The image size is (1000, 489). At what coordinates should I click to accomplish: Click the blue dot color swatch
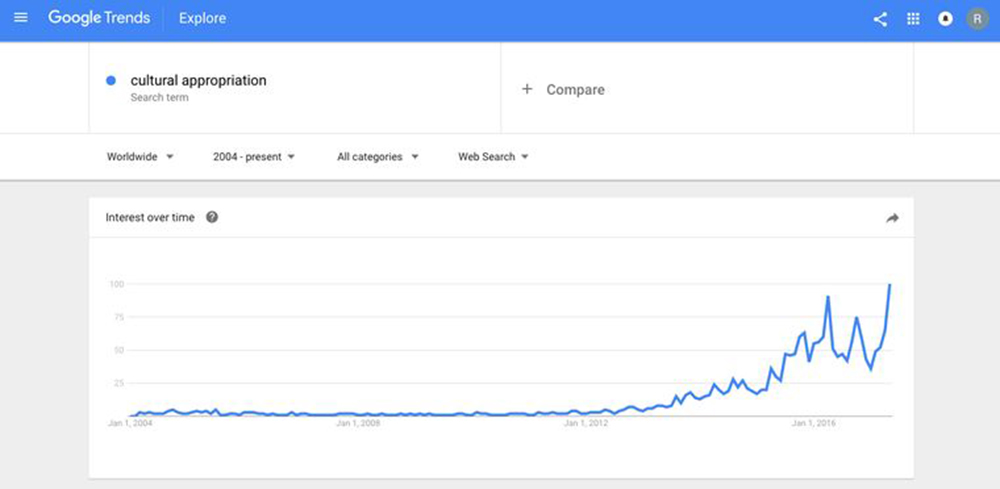click(110, 80)
